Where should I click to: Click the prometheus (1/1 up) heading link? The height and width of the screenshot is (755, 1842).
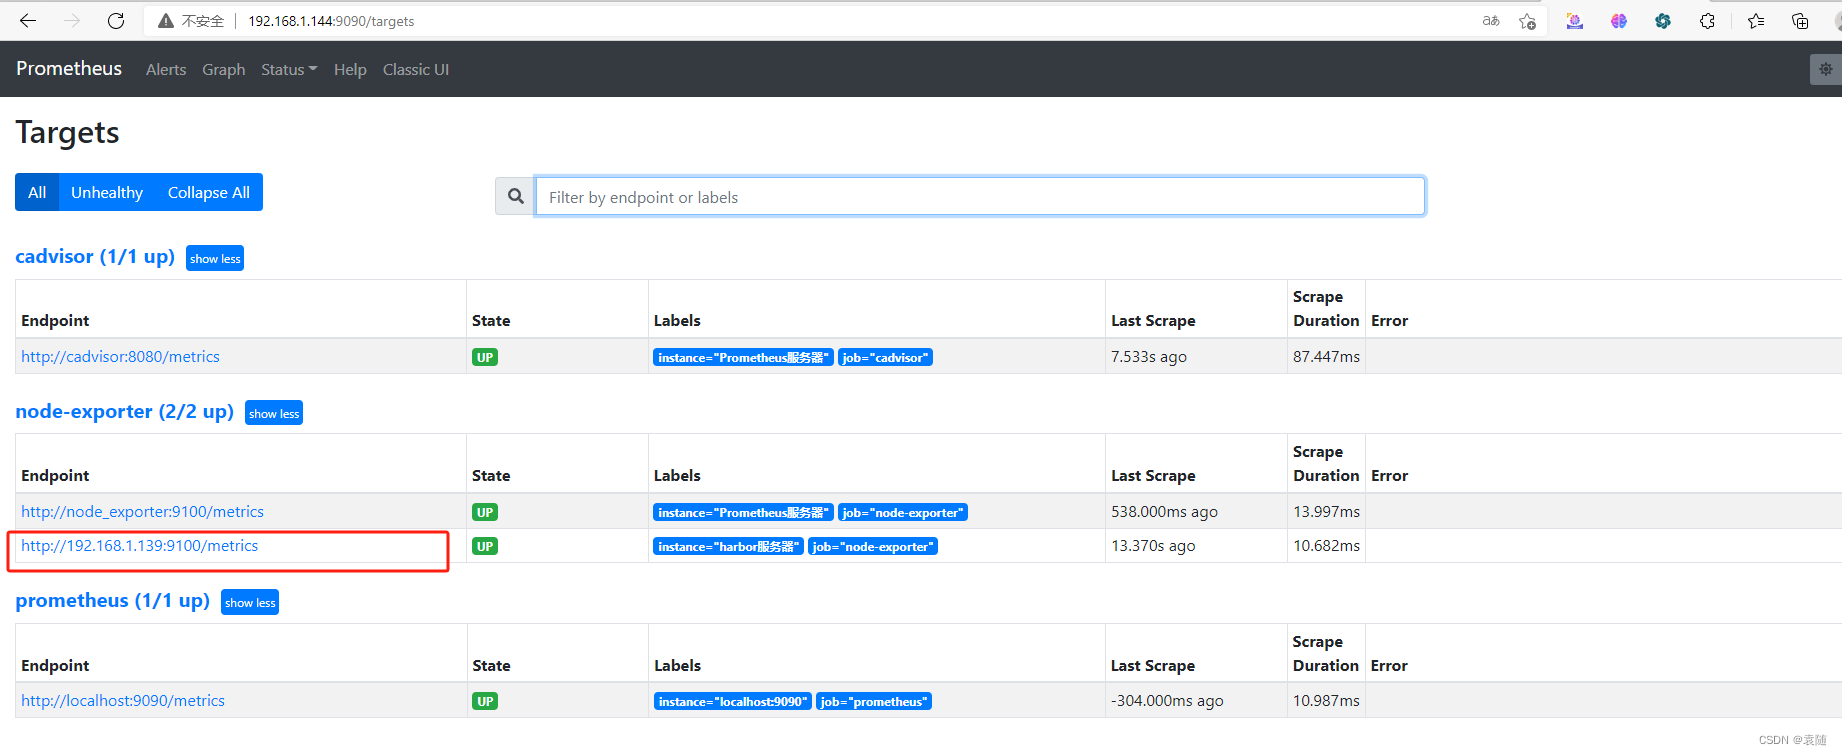[113, 600]
